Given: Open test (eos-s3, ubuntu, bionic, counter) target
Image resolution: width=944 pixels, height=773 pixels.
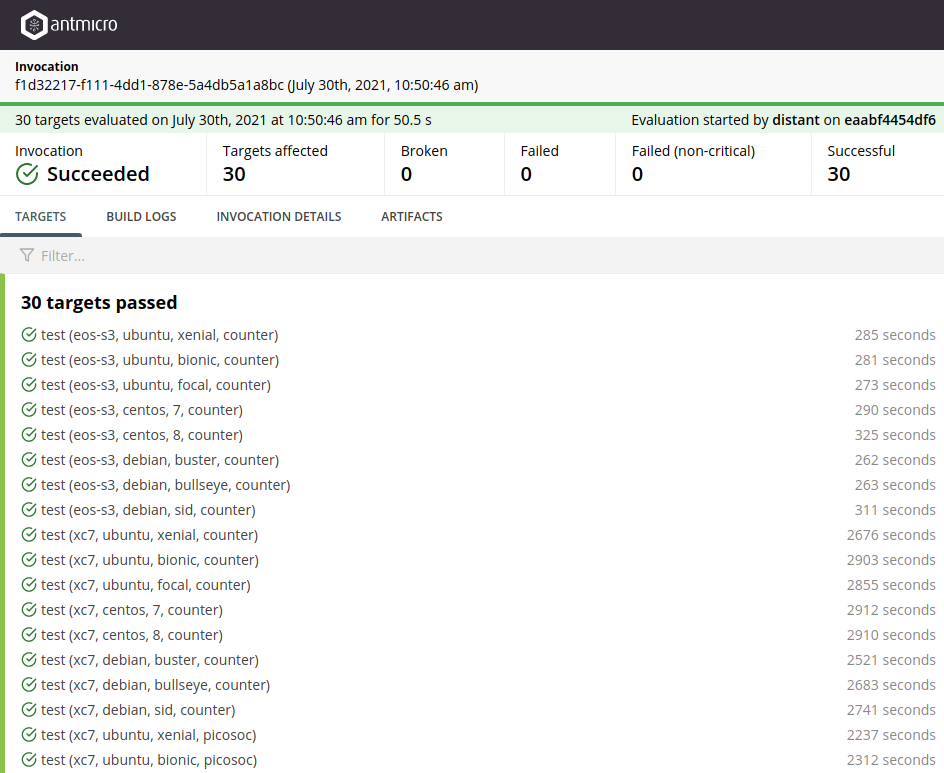Looking at the screenshot, I should click(160, 360).
